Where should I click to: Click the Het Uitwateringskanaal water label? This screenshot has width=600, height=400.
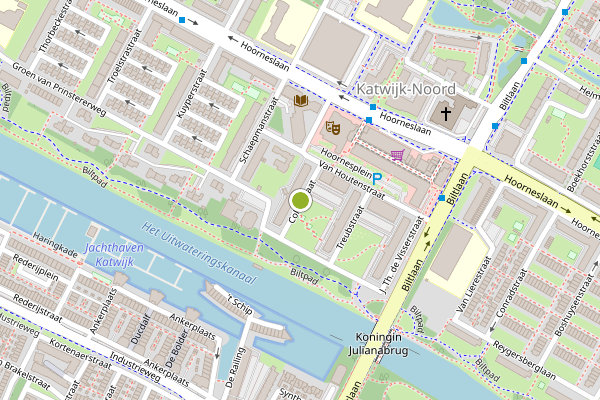[x=199, y=254]
